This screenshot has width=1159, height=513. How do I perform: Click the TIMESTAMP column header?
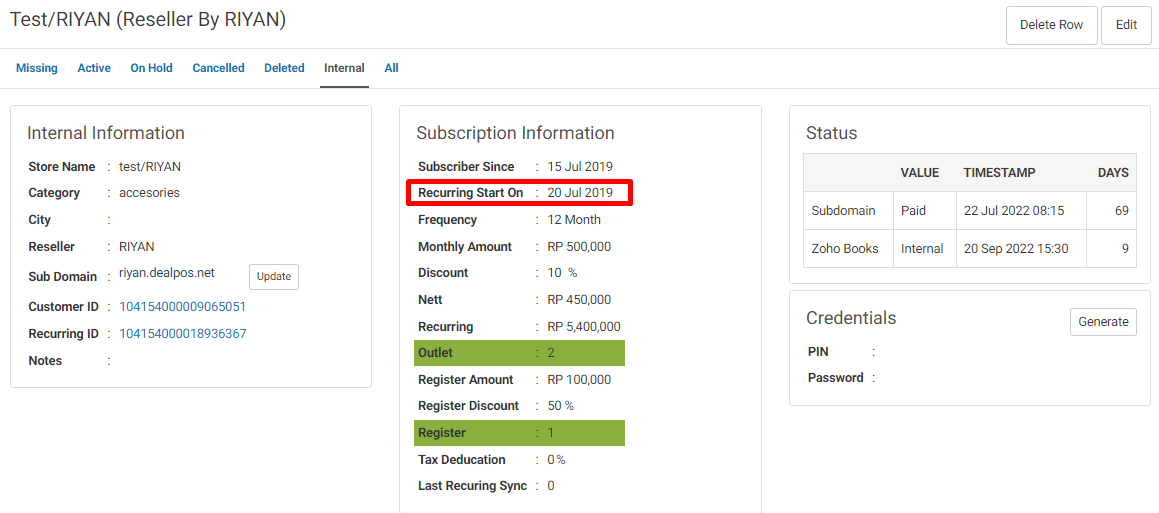[999, 173]
